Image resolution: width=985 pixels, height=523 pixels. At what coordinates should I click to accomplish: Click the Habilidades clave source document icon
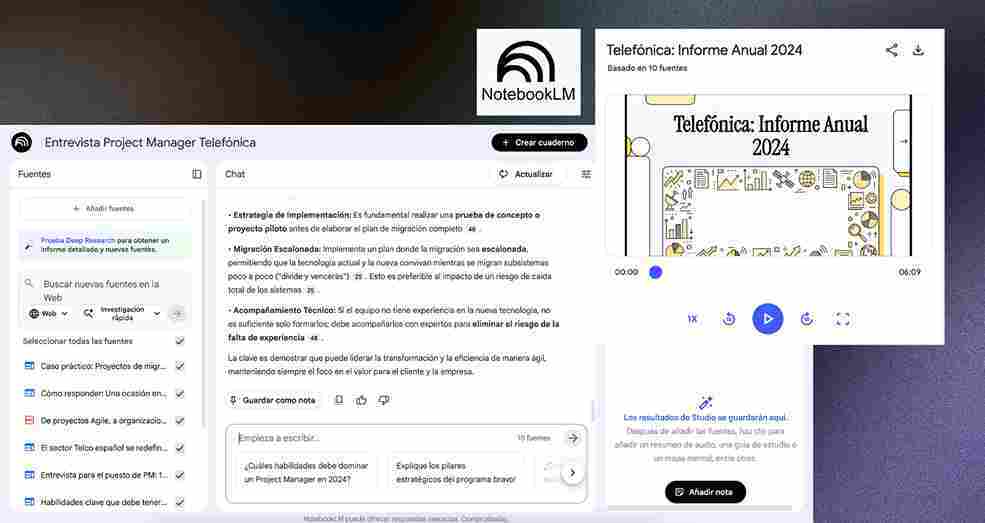point(30,502)
